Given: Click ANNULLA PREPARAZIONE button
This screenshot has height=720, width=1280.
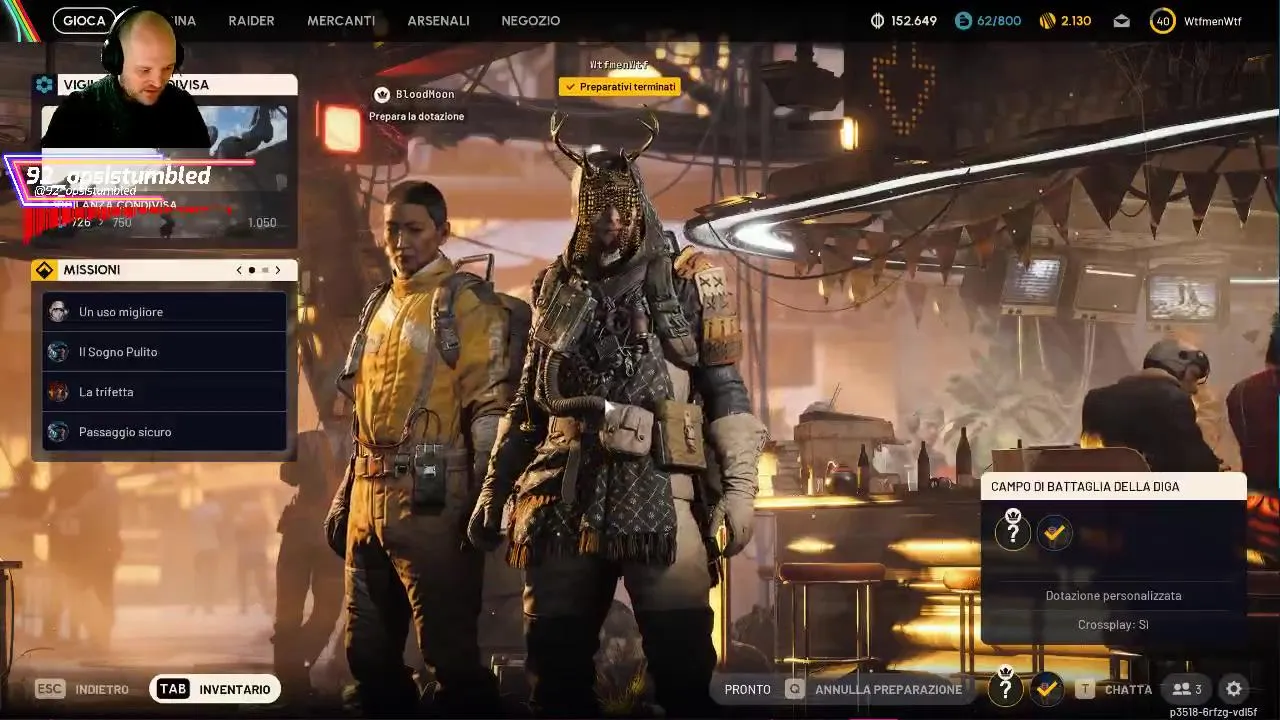Looking at the screenshot, I should (x=888, y=689).
